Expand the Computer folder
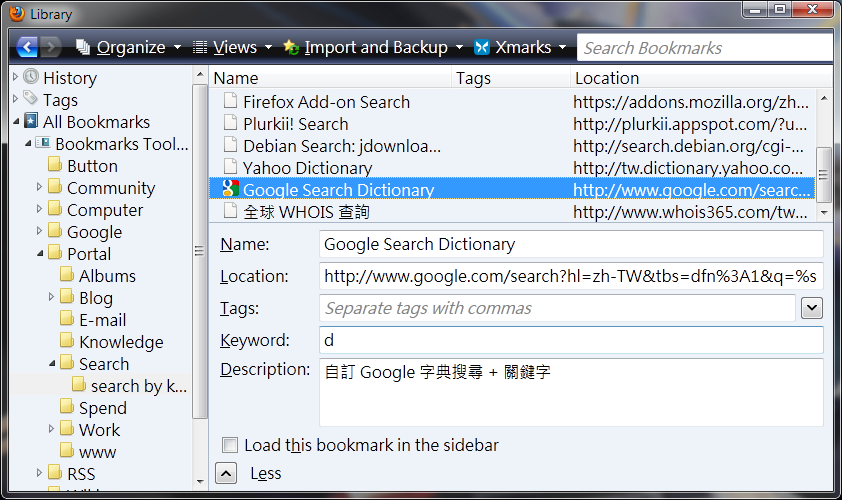 pos(39,209)
